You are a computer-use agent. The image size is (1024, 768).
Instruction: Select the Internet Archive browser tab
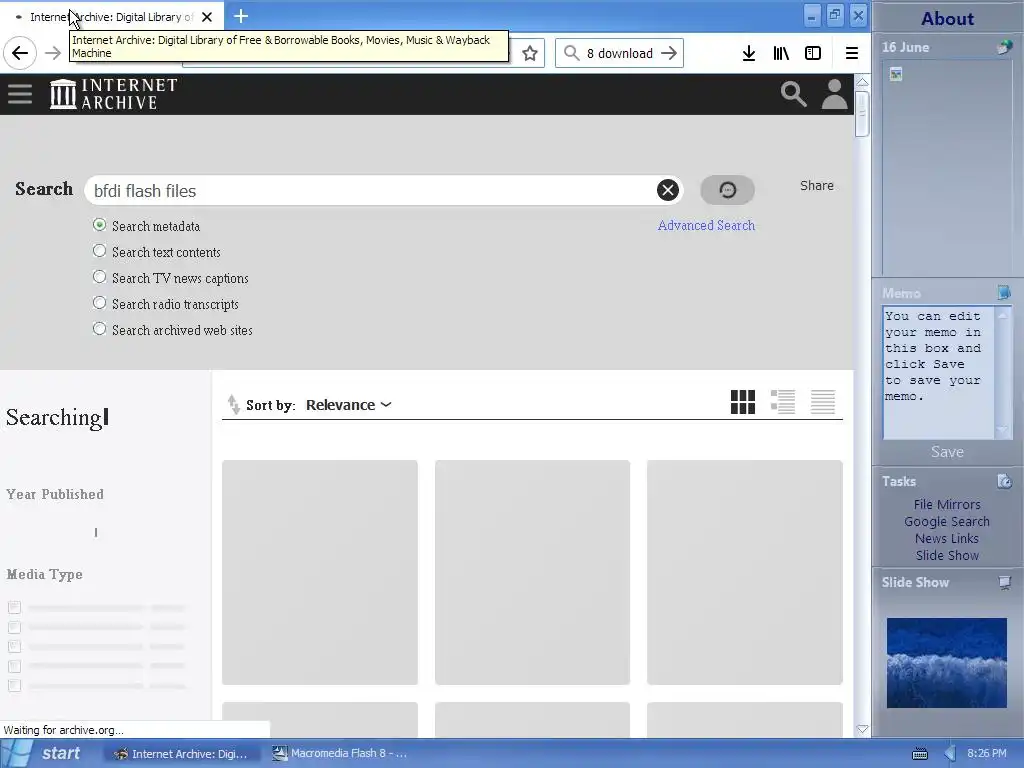pos(111,17)
